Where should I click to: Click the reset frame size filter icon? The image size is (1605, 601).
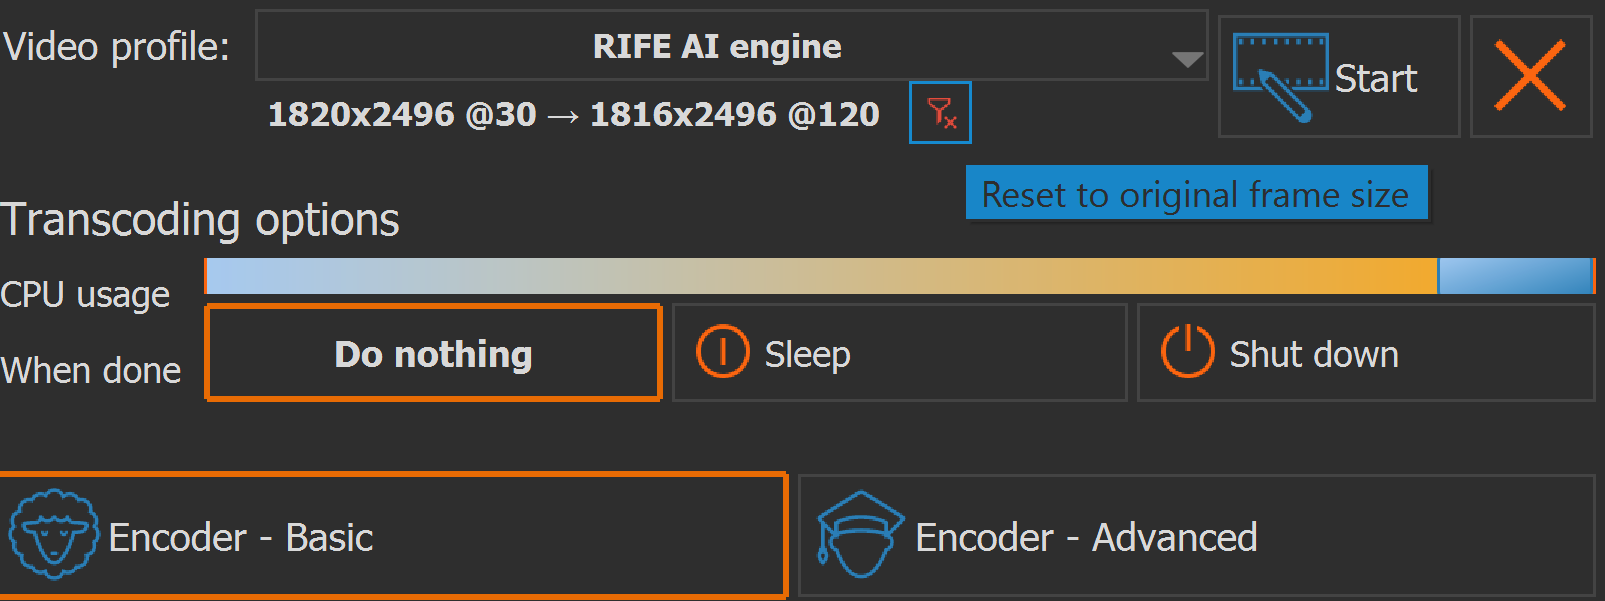940,113
